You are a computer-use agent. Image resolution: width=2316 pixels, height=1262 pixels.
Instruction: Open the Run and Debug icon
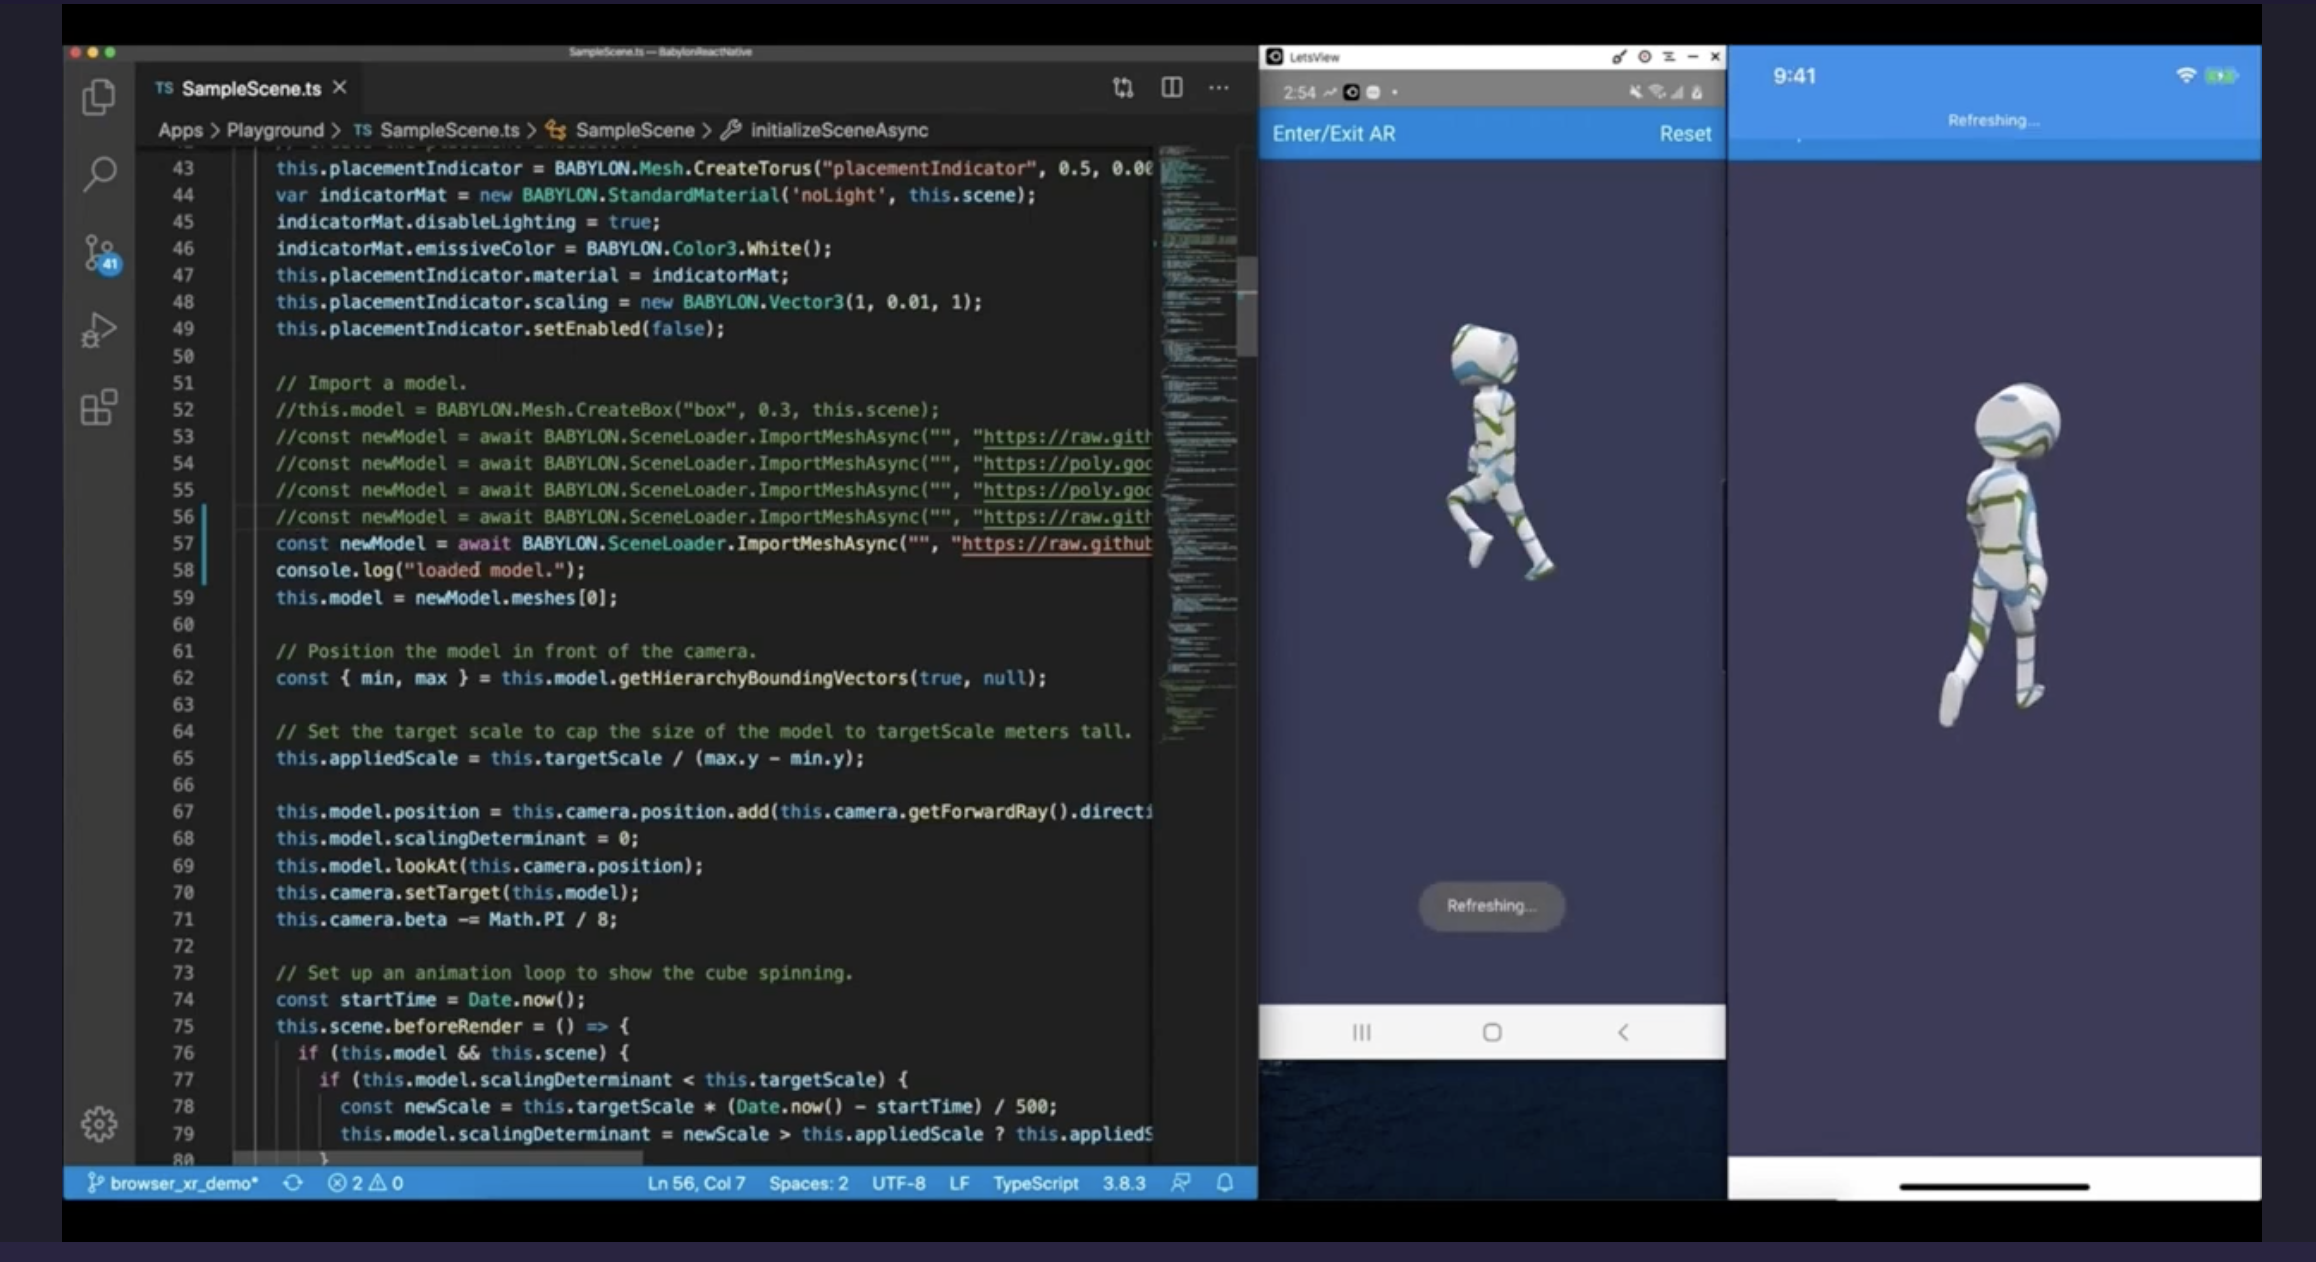98,330
